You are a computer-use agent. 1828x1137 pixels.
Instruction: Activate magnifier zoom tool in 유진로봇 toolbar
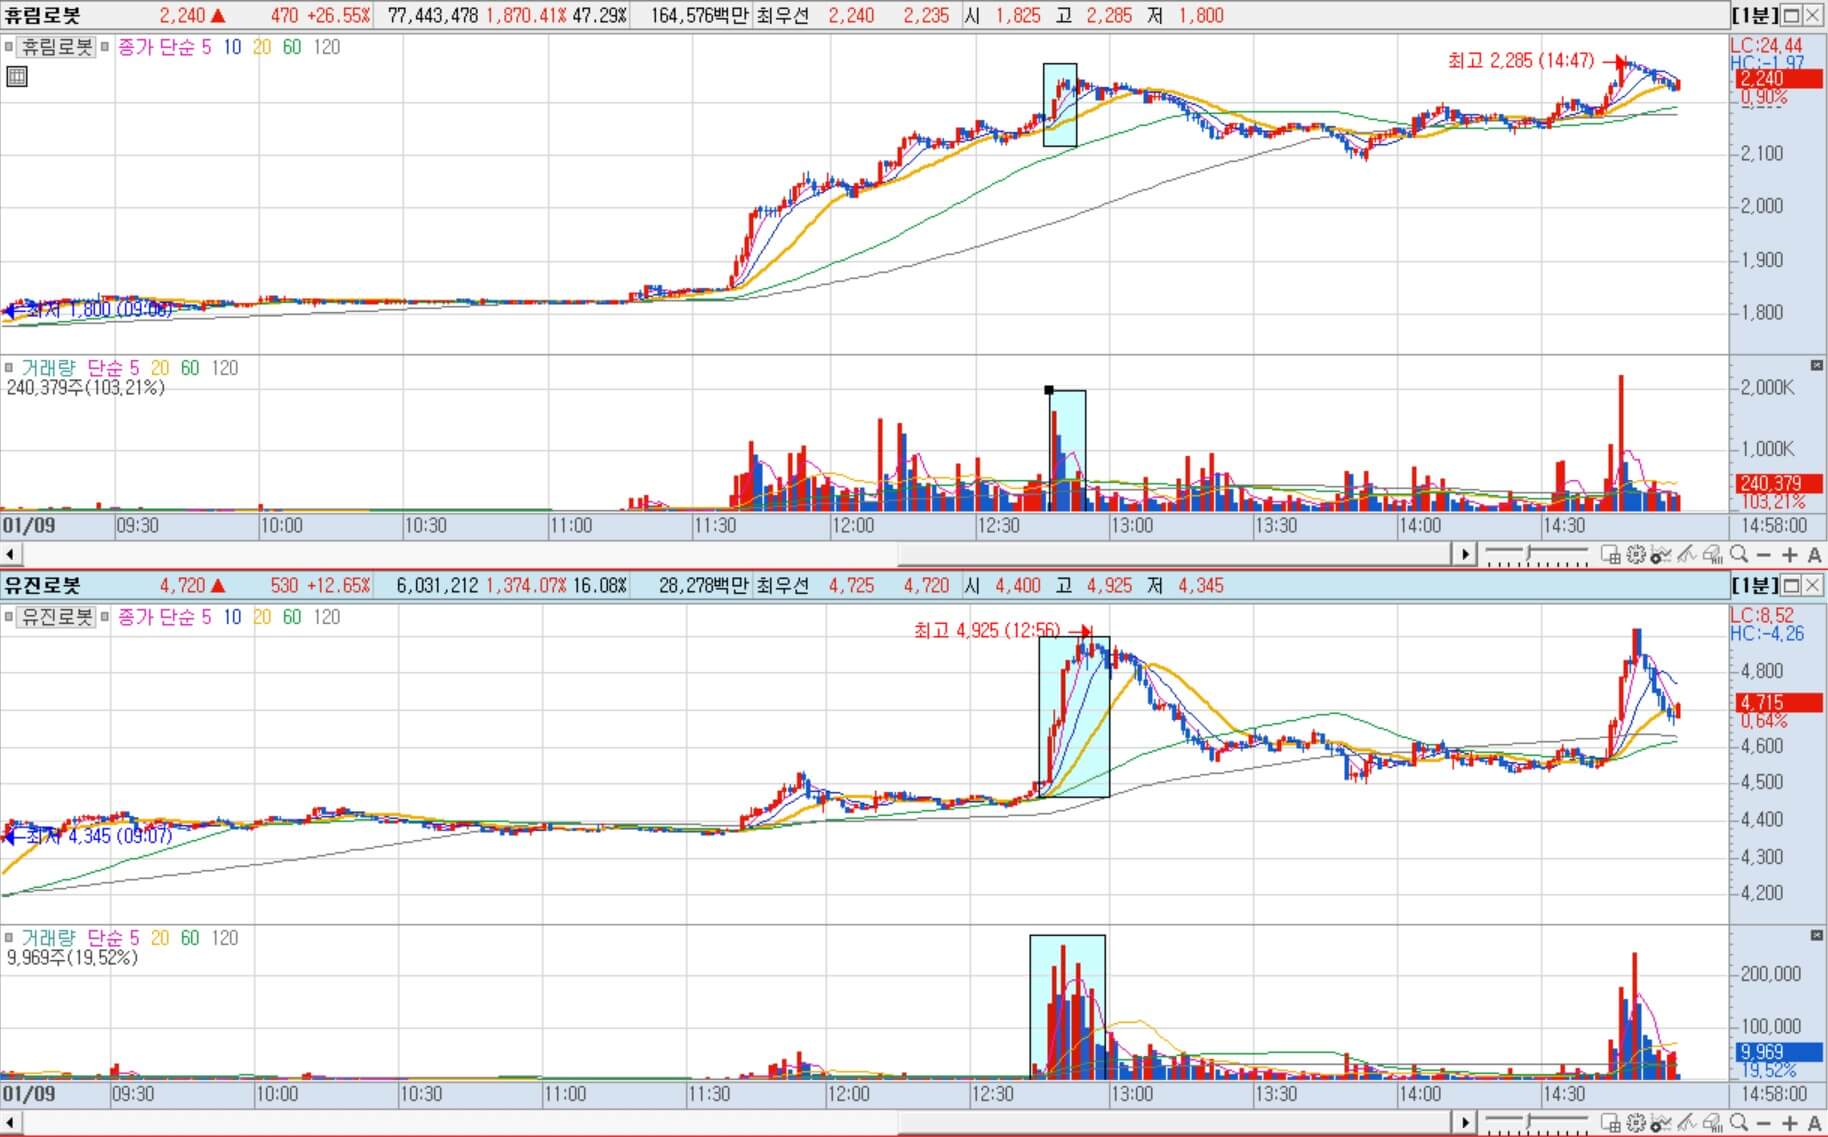(x=1738, y=1122)
